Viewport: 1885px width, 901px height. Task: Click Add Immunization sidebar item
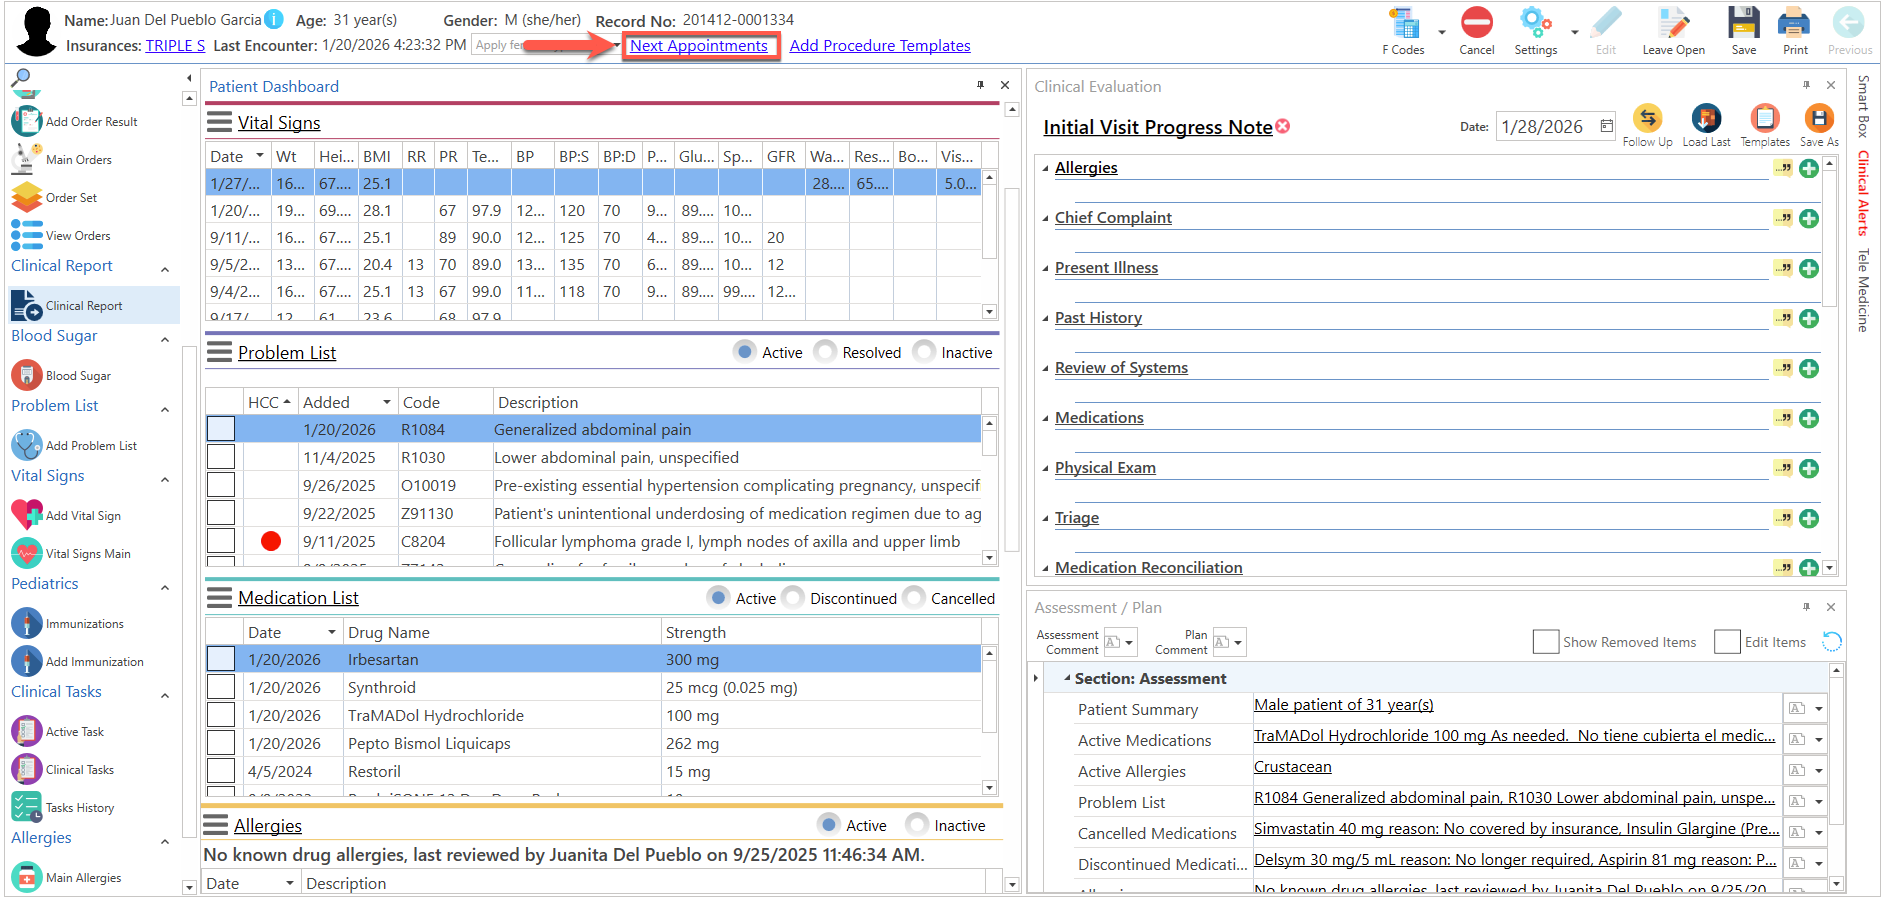[78, 661]
